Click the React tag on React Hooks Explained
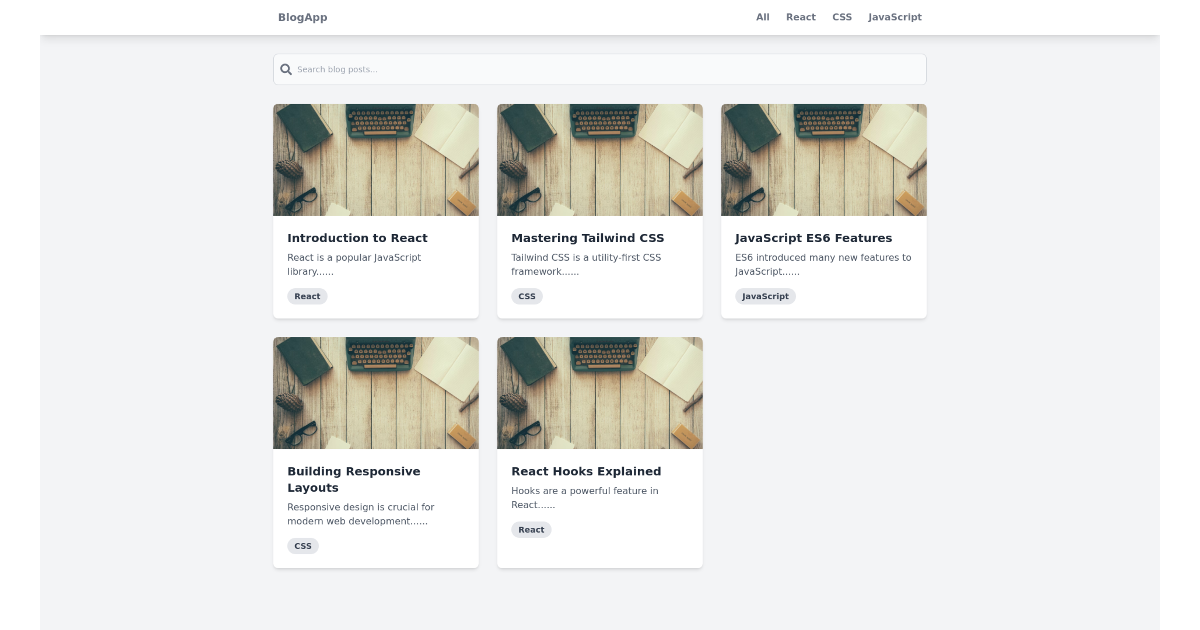Viewport: 1200px width, 630px height. point(531,529)
